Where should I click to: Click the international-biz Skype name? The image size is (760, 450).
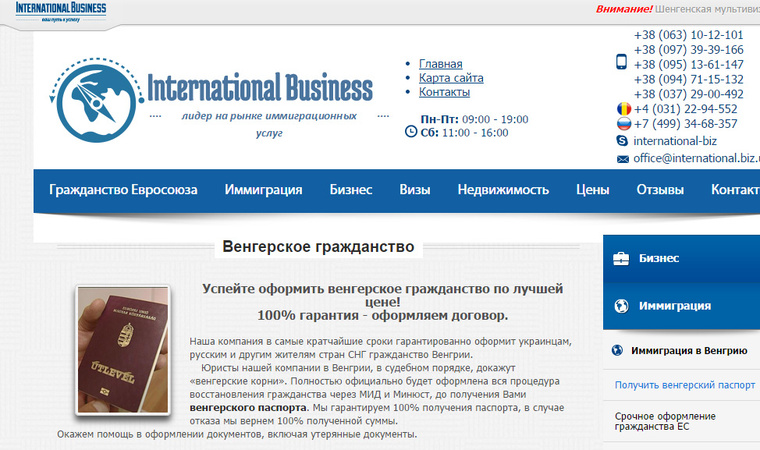(x=675, y=141)
